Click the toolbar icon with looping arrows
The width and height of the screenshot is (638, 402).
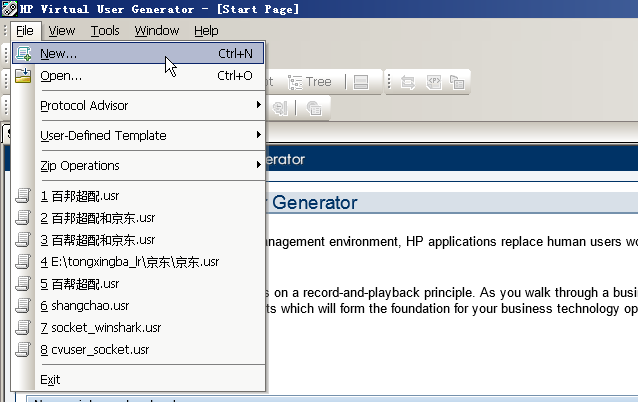pos(408,82)
